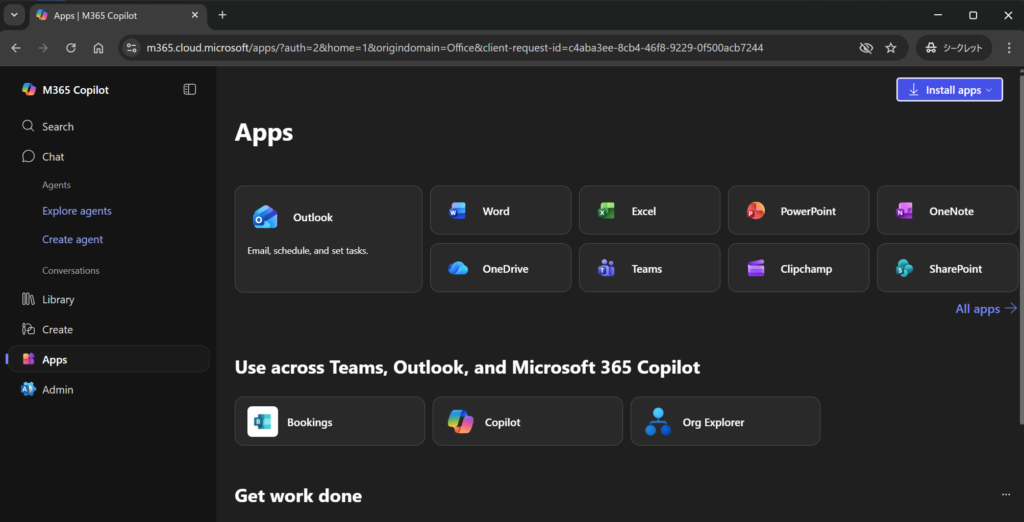Open the Outlook app tile
The image size is (1024, 522).
click(x=328, y=238)
